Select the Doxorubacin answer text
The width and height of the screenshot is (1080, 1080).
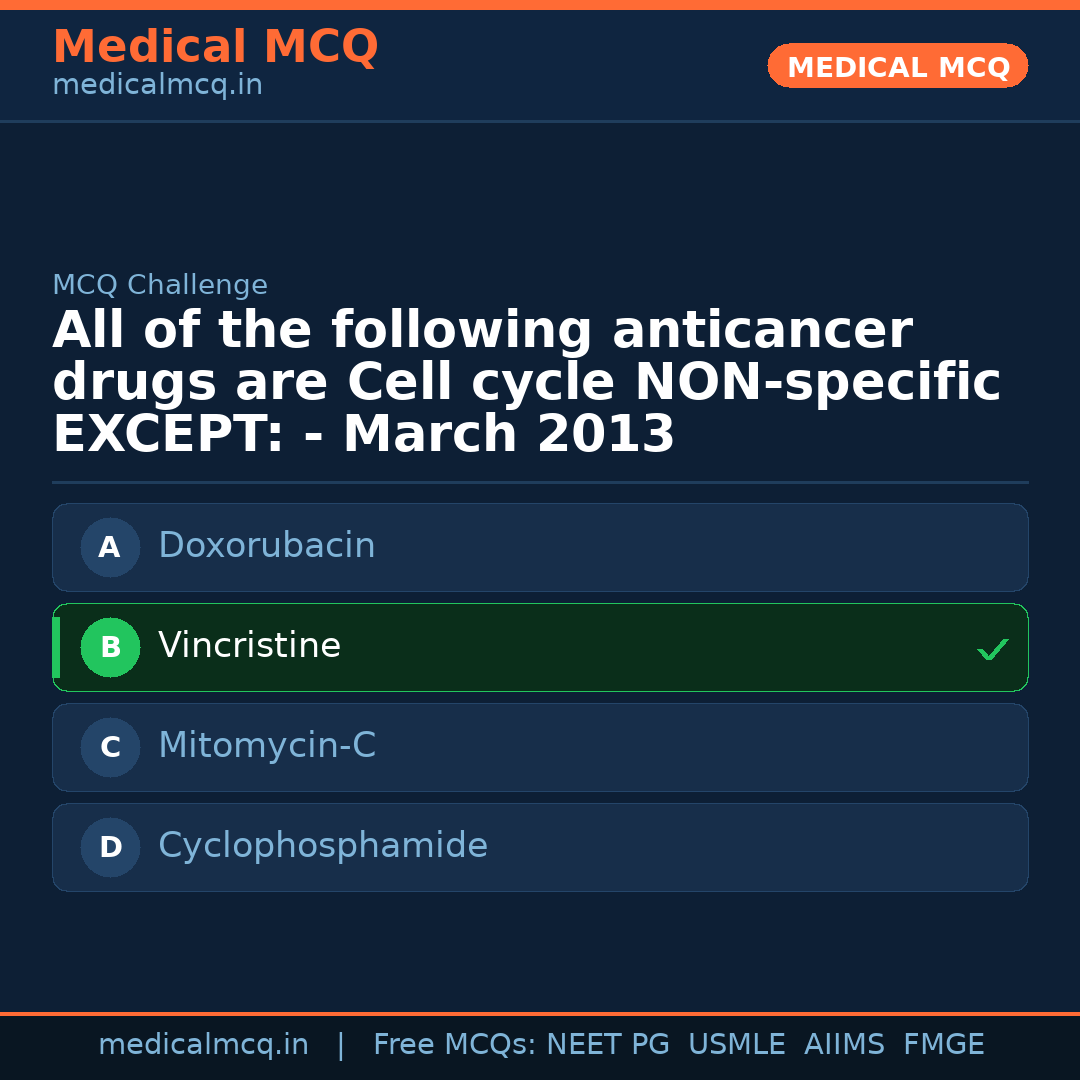coord(266,546)
